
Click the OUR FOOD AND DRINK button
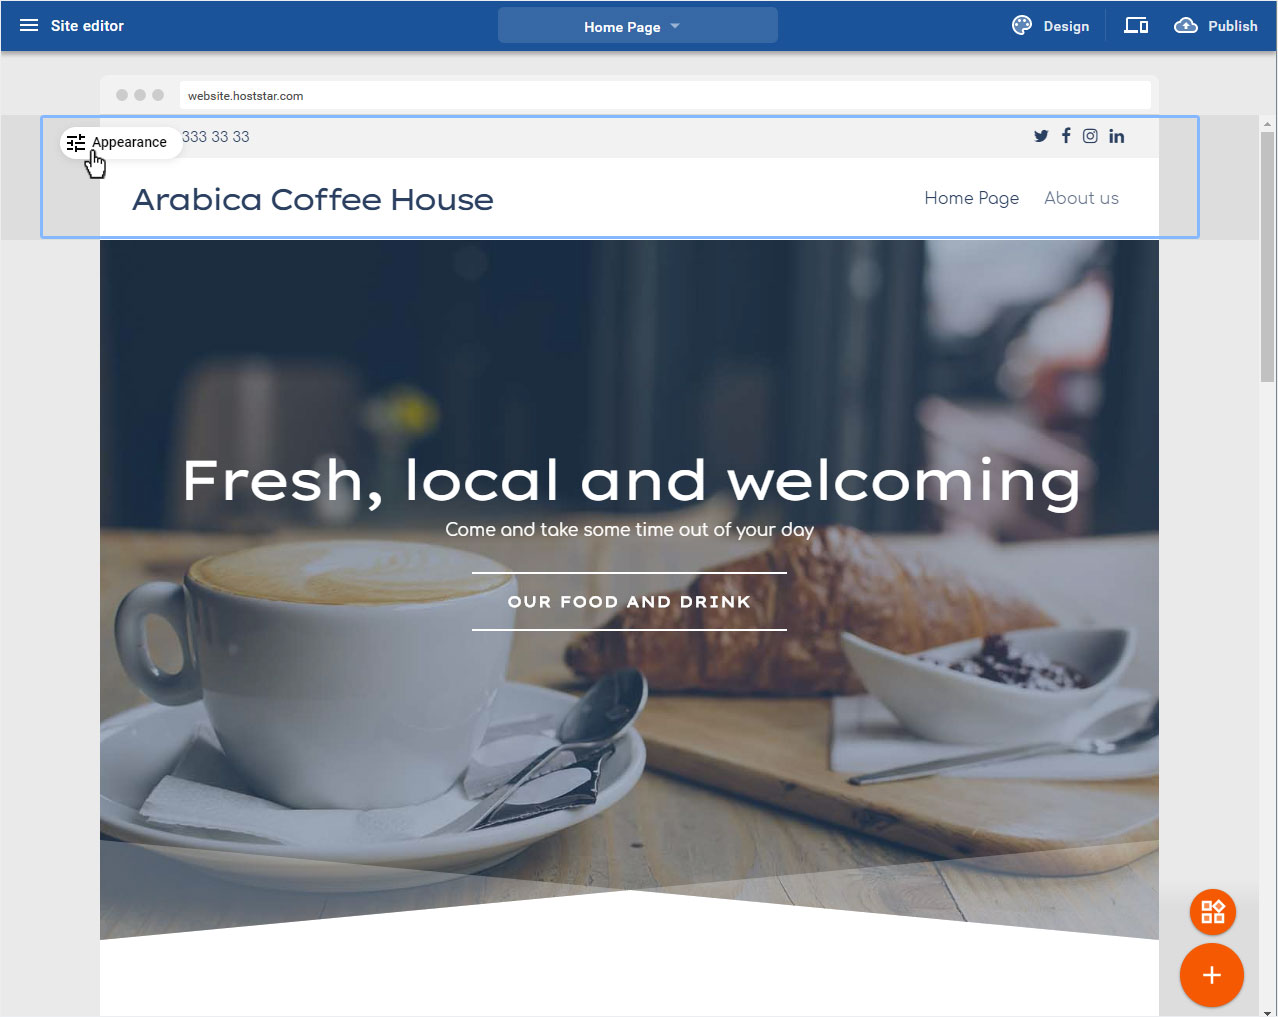(629, 601)
